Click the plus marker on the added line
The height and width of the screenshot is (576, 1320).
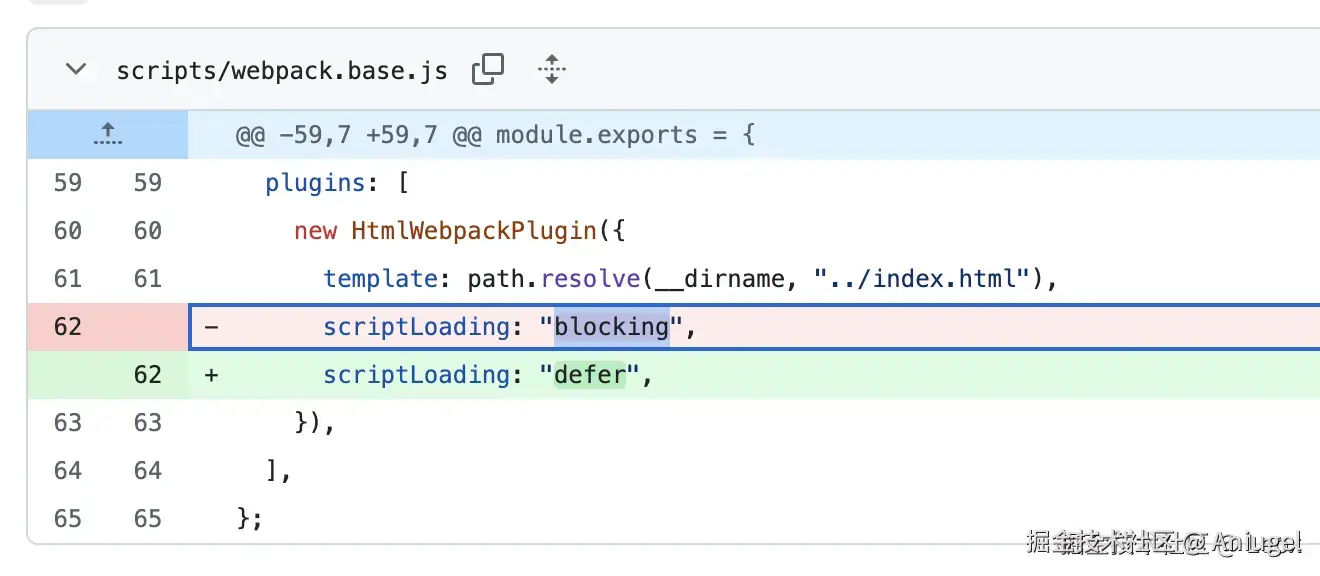point(211,375)
